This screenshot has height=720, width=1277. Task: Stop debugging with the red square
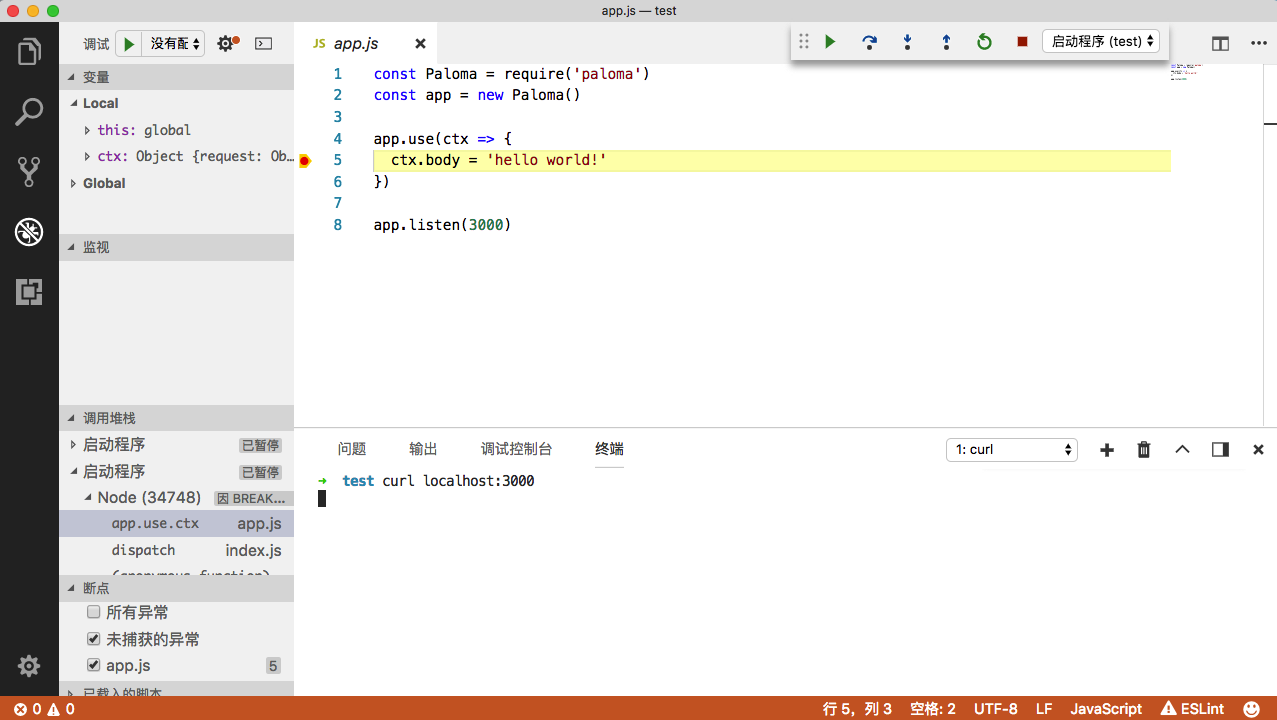[x=1022, y=42]
